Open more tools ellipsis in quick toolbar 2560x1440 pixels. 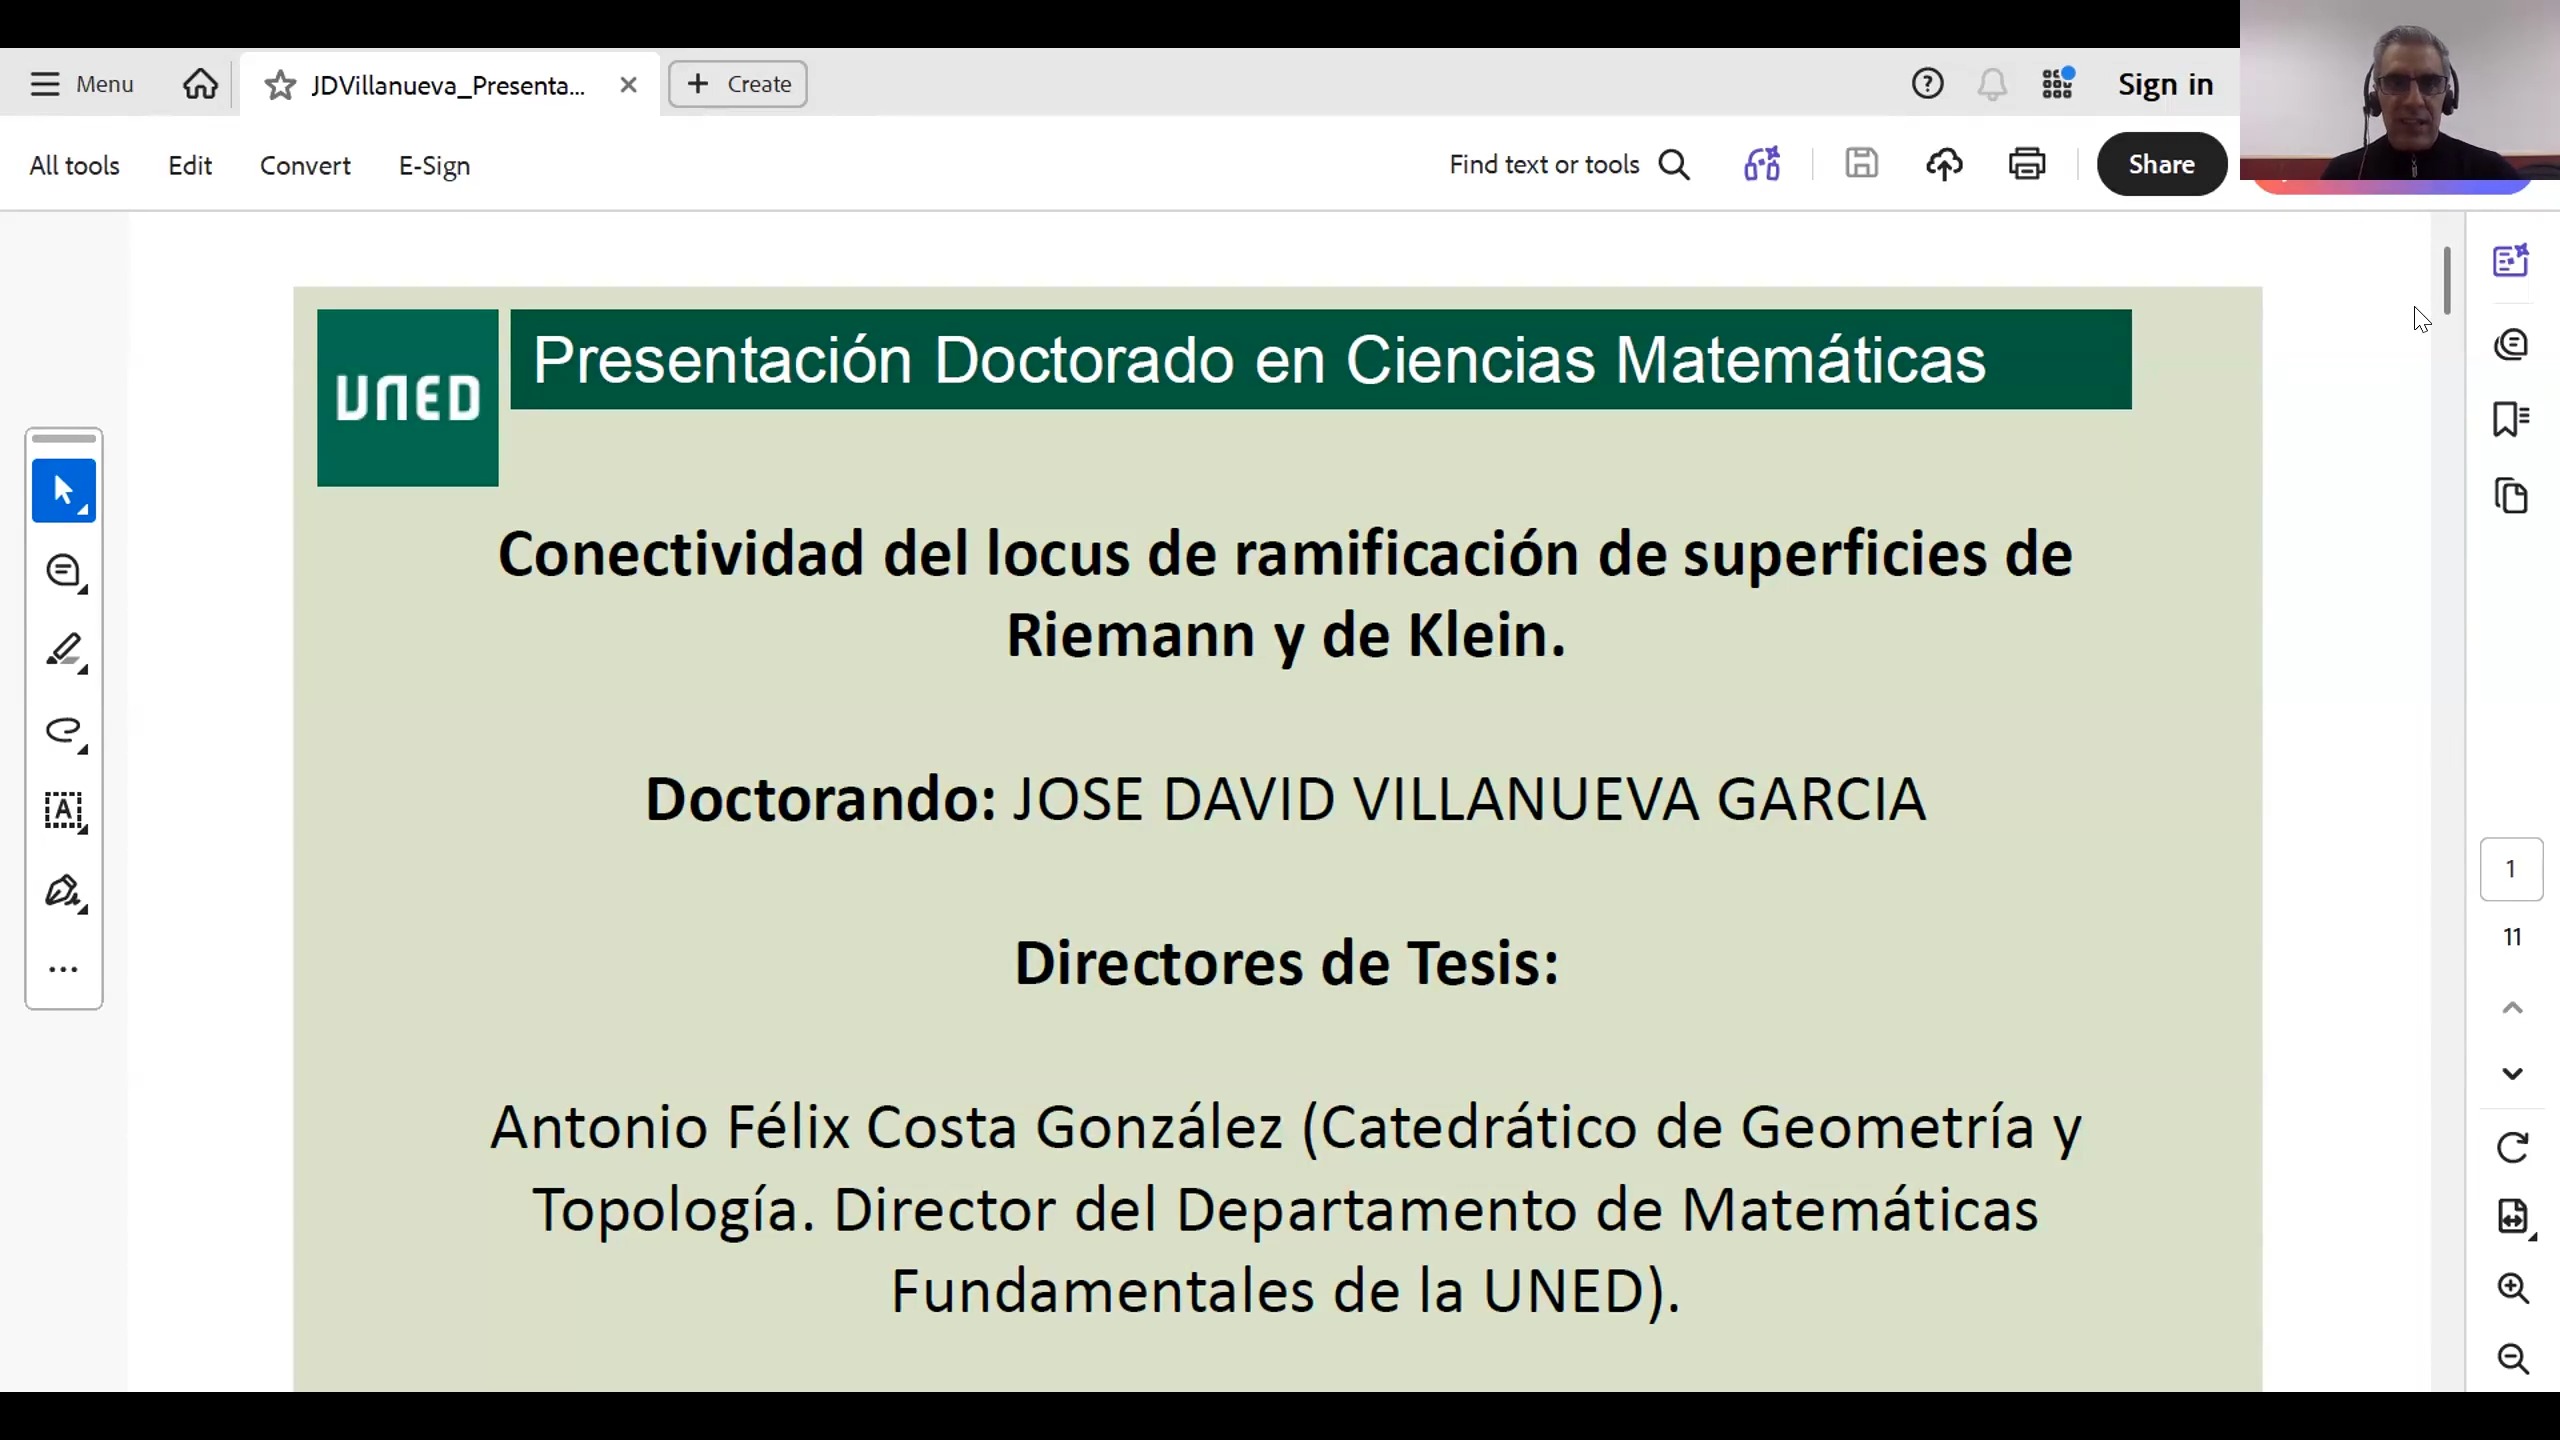(x=64, y=969)
